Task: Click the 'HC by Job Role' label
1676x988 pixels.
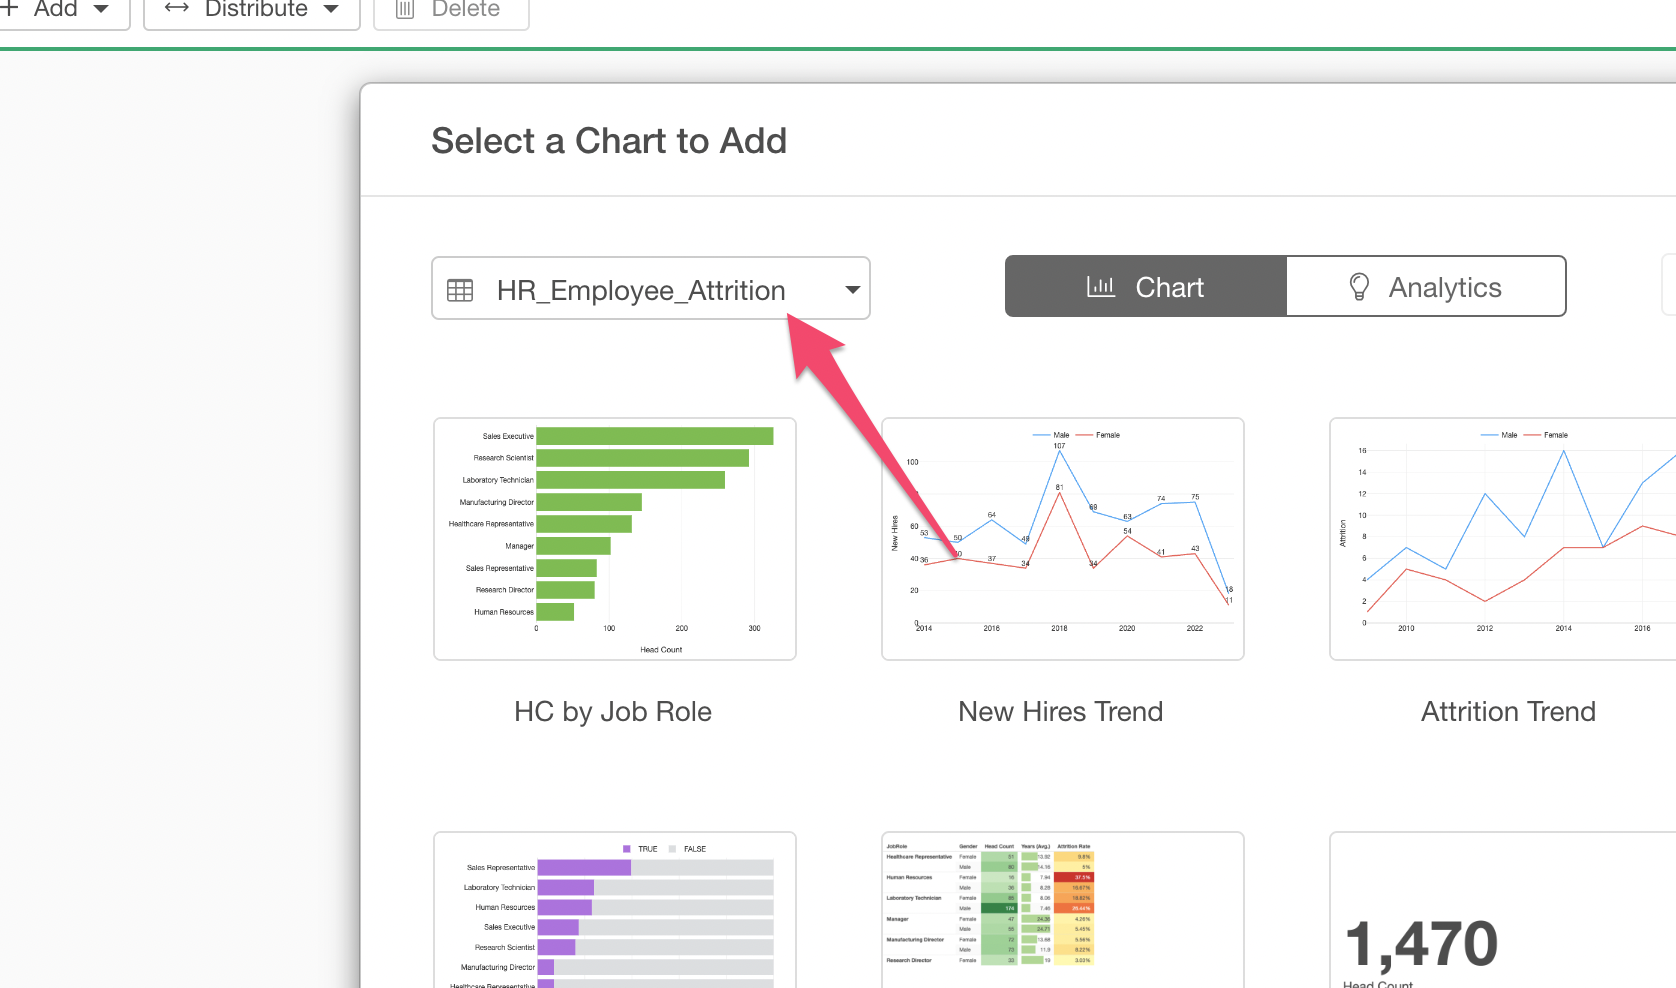Action: [x=613, y=712]
